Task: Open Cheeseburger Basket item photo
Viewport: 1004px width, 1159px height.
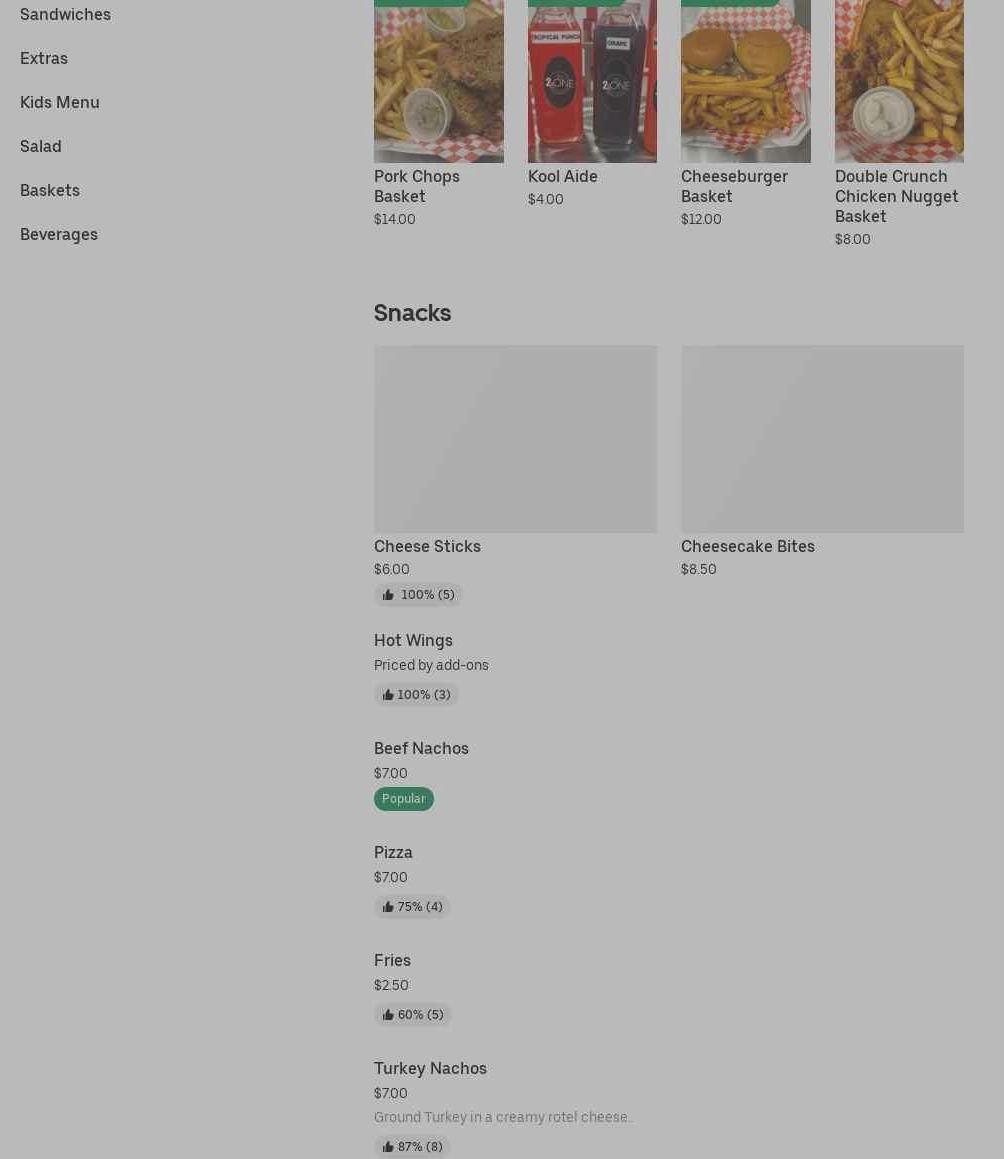Action: tap(745, 81)
